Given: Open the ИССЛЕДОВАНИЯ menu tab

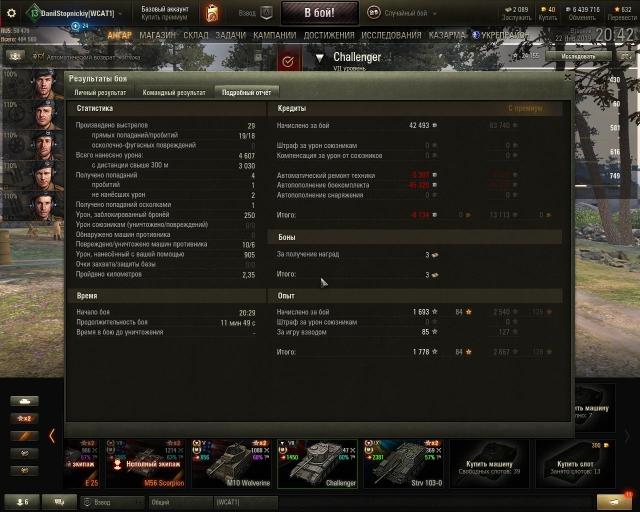Looking at the screenshot, I should pyautogui.click(x=391, y=36).
